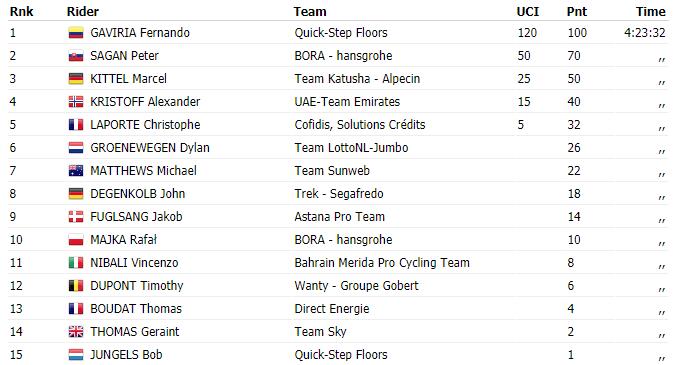Click the Slovak flag beside Sagan
Viewport: 685px width, 365px height.
(x=76, y=56)
